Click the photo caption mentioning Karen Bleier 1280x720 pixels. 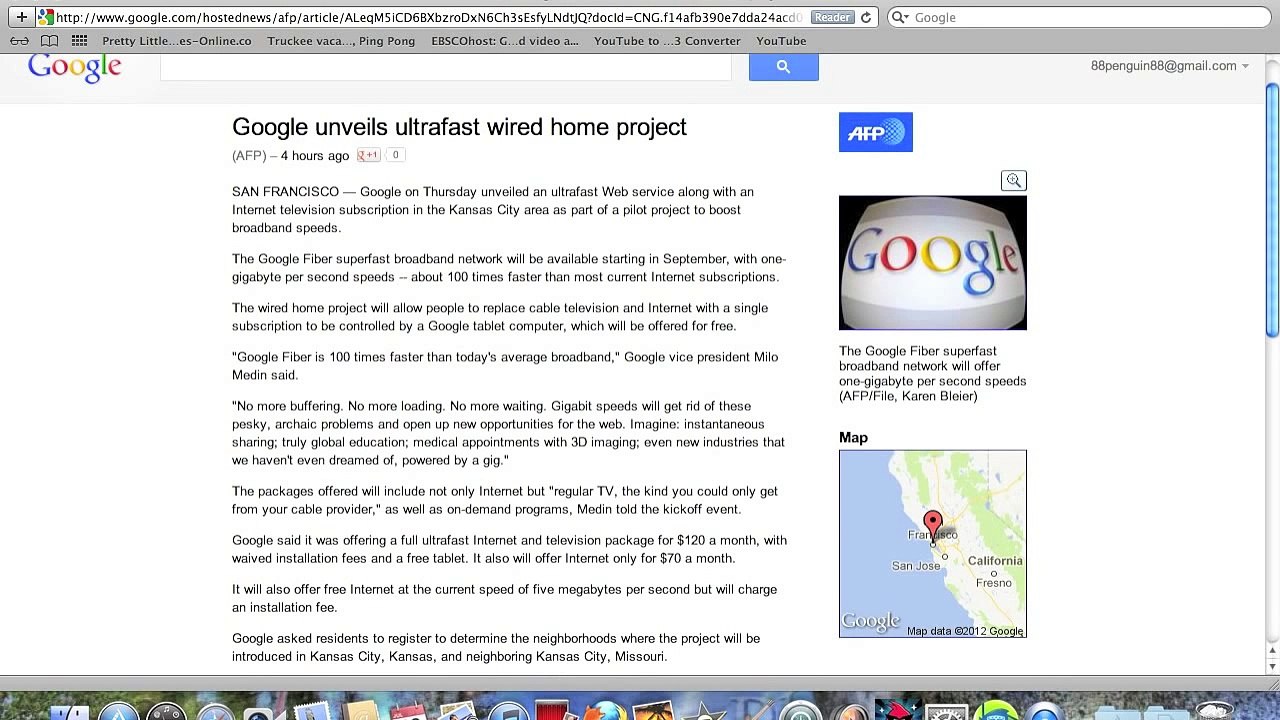(933, 374)
